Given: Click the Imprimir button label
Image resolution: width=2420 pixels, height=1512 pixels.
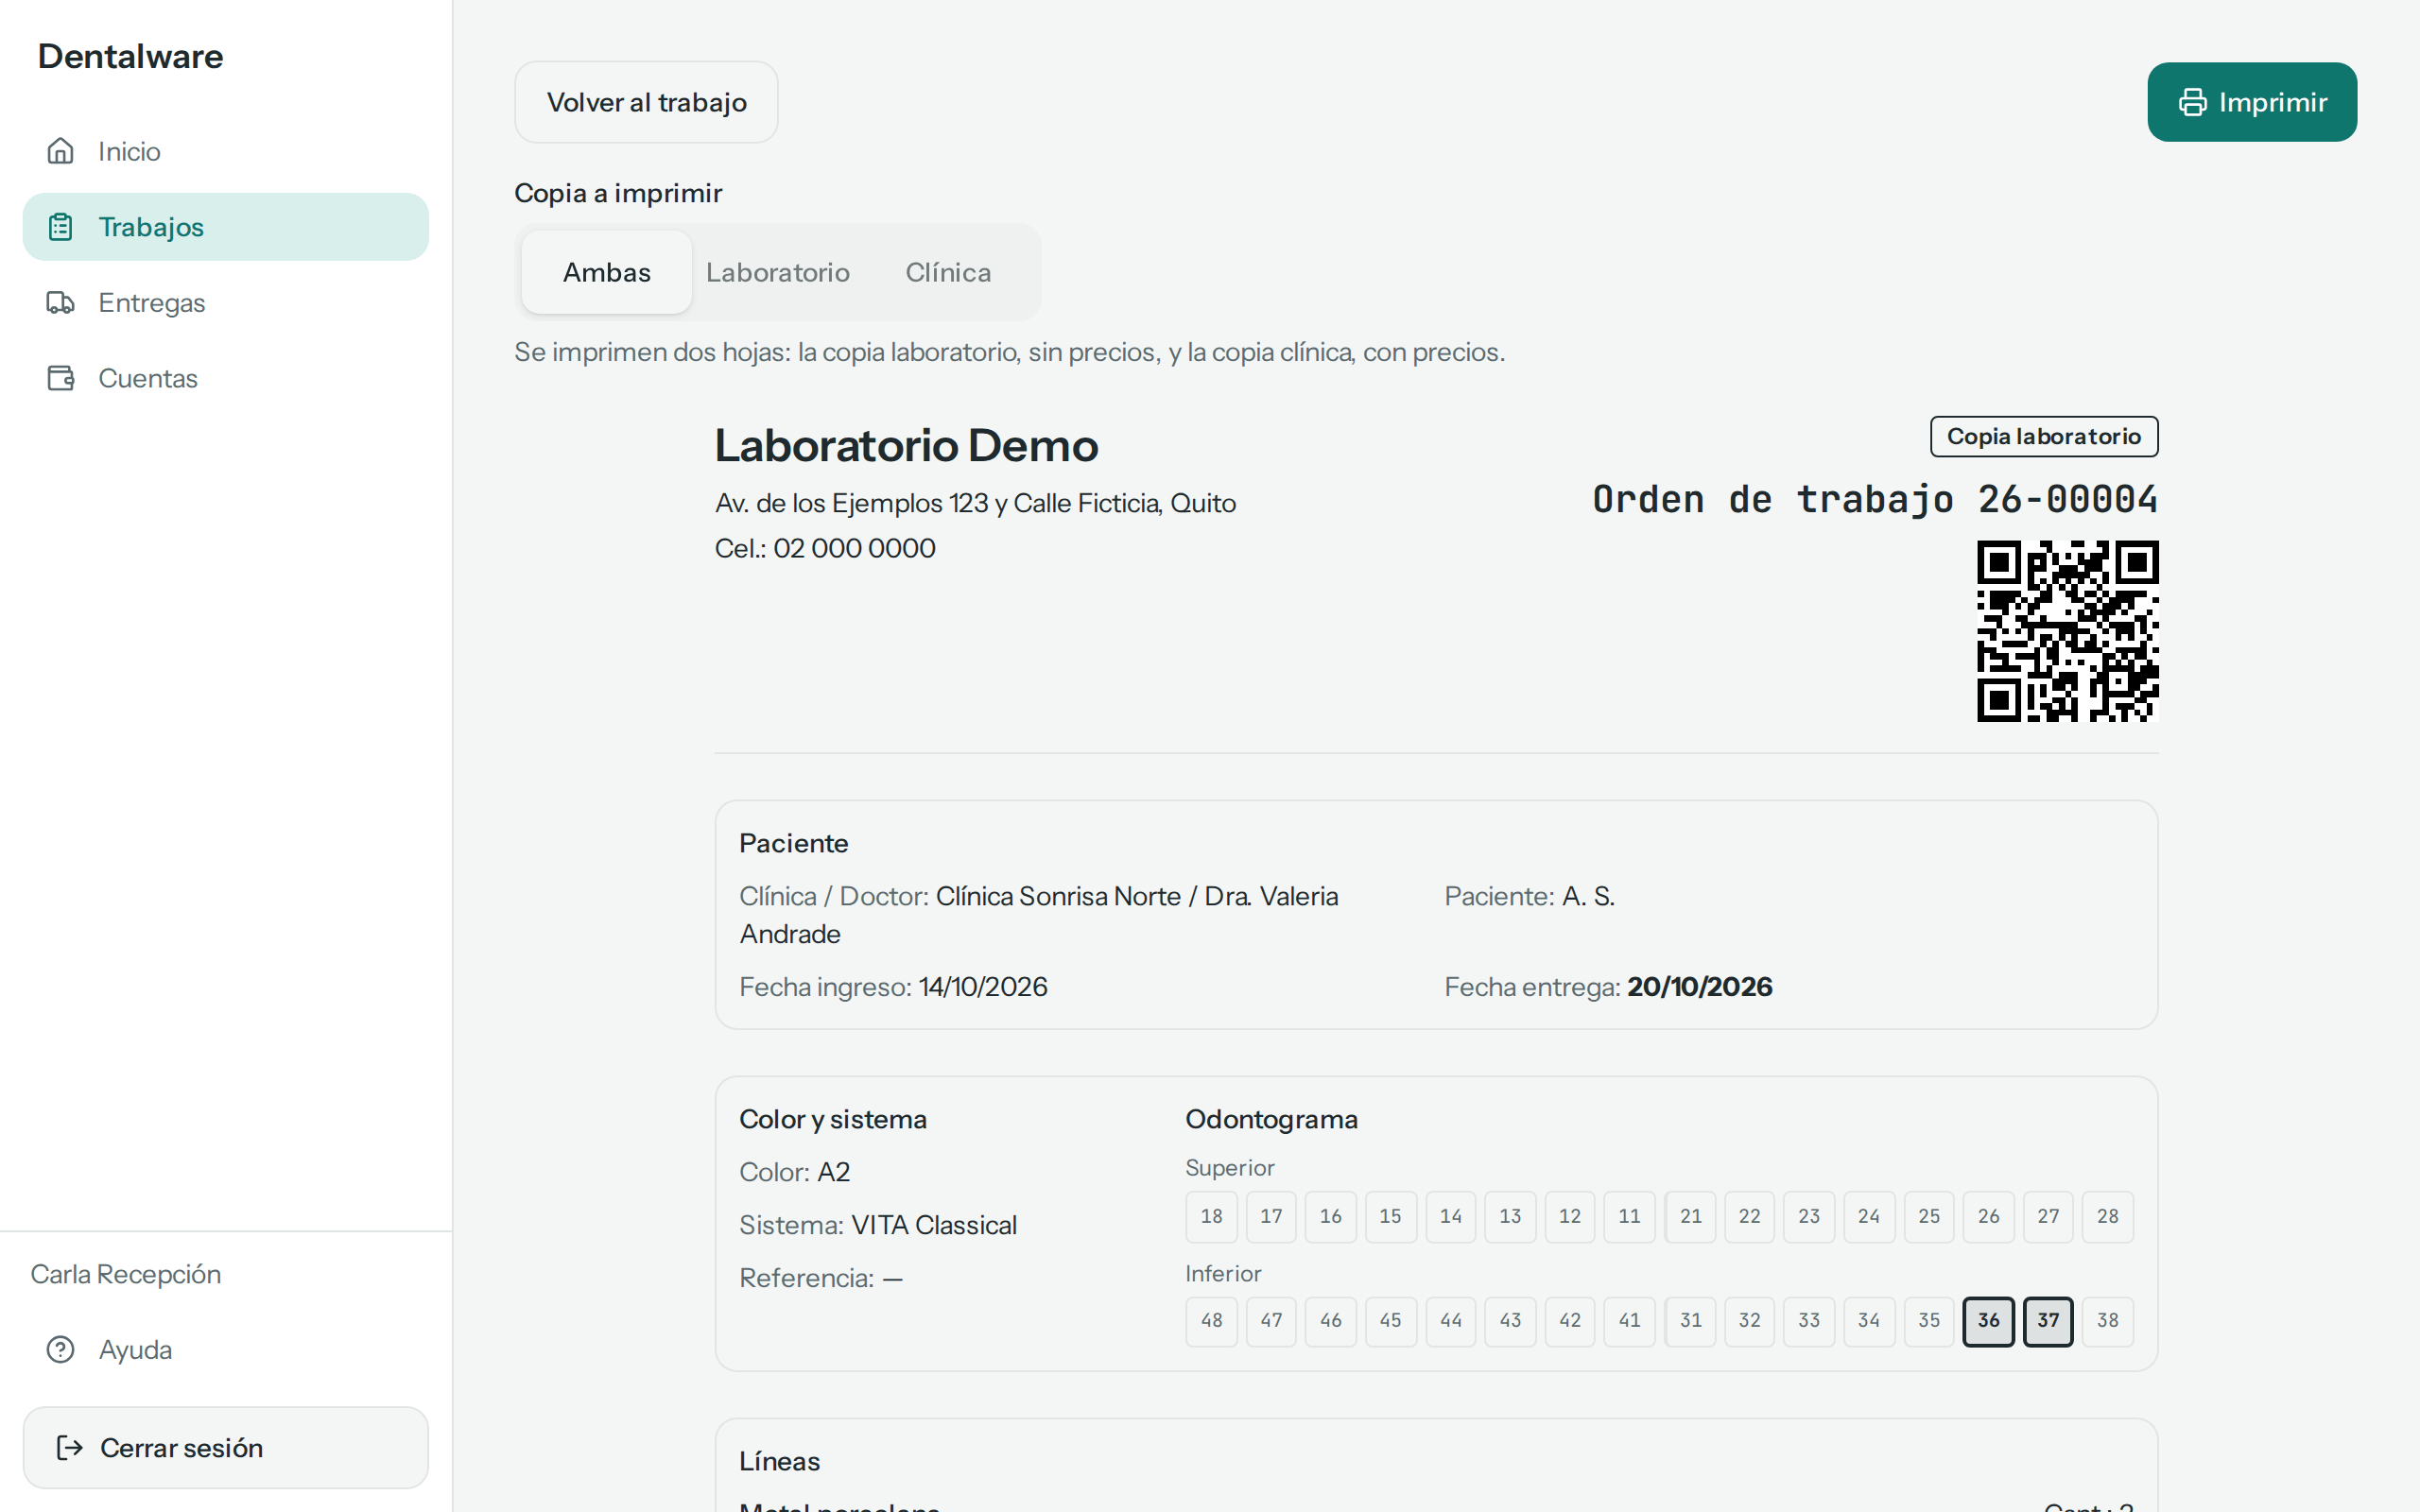Looking at the screenshot, I should (x=2273, y=102).
